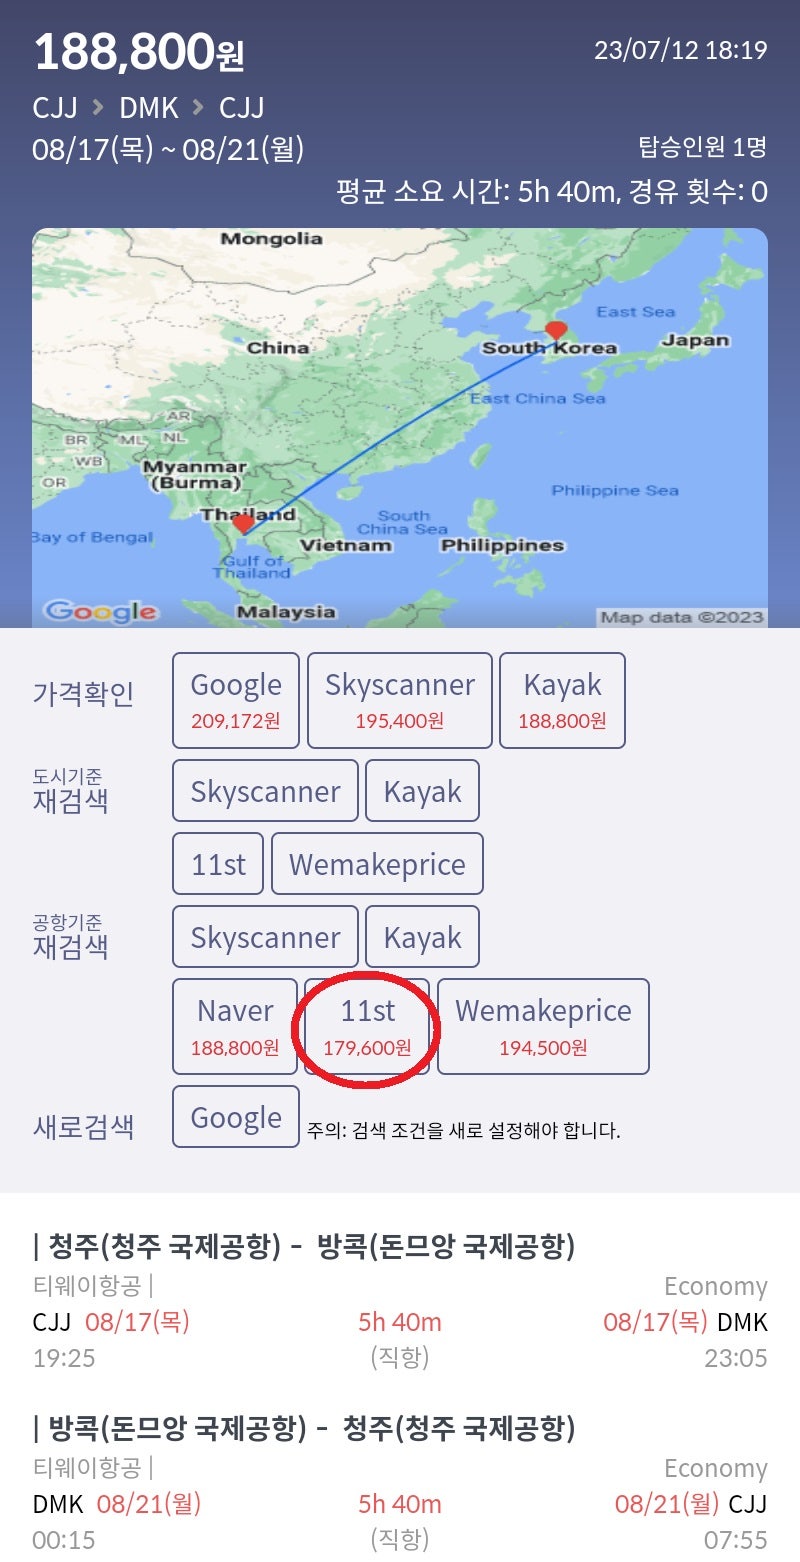Start a new Google search under 새로검색
800x1562 pixels.
235,1117
